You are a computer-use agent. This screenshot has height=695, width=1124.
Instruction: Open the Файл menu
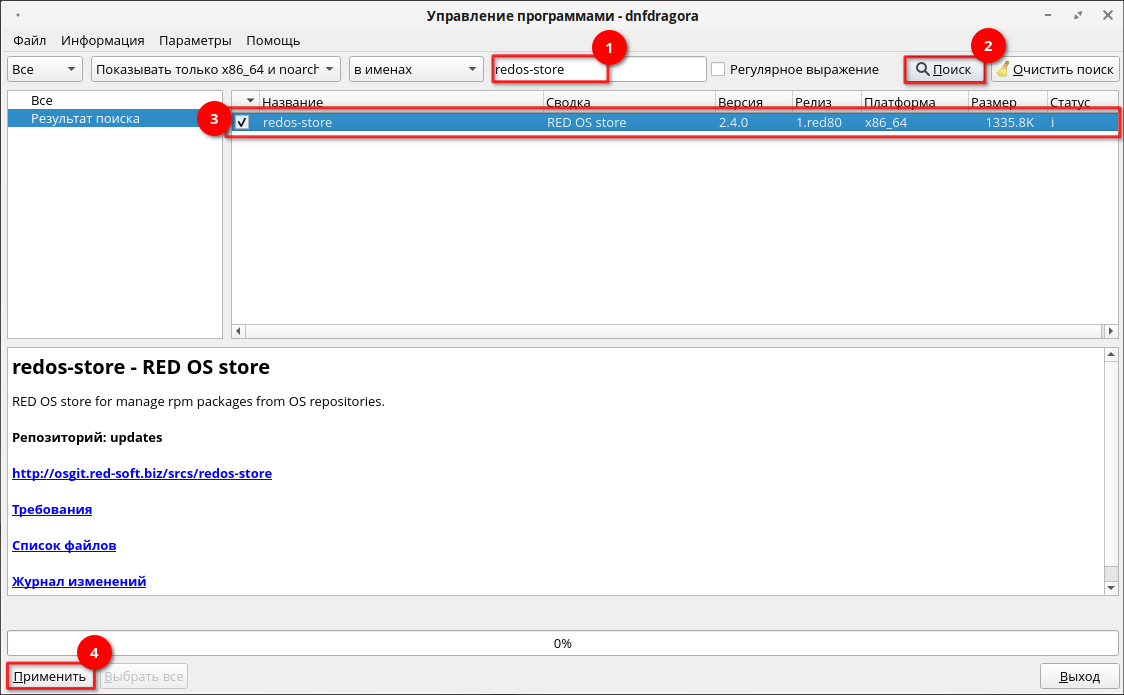[30, 40]
